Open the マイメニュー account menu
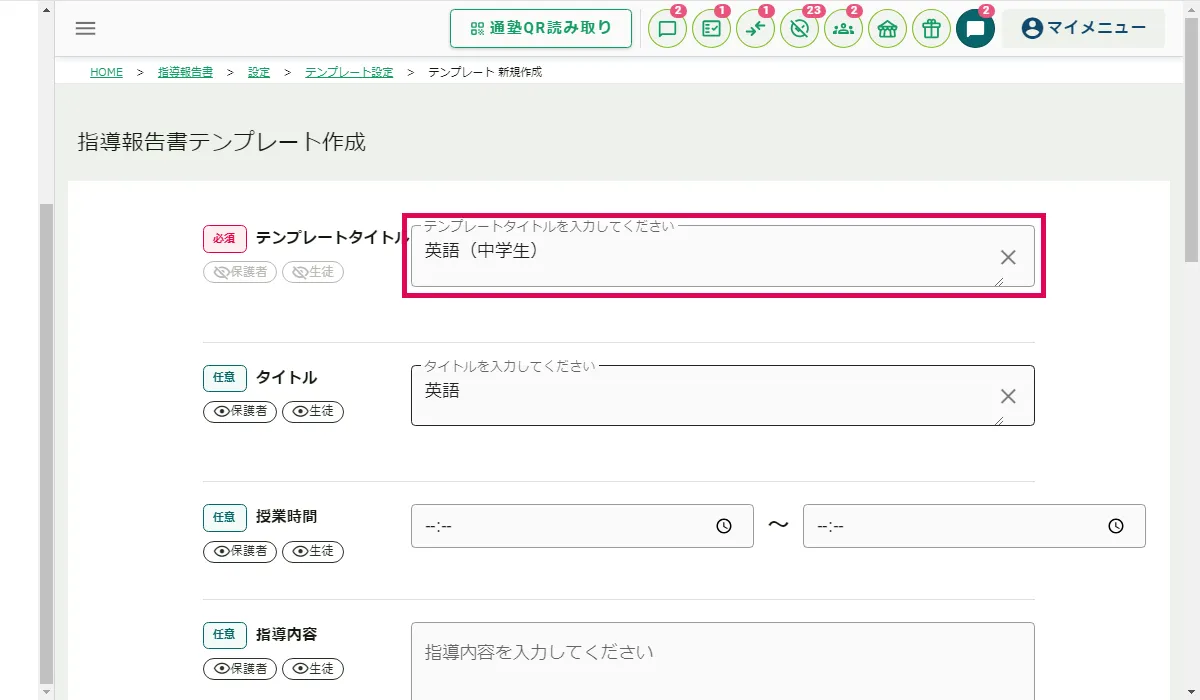Image resolution: width=1200 pixels, height=700 pixels. pos(1084,28)
